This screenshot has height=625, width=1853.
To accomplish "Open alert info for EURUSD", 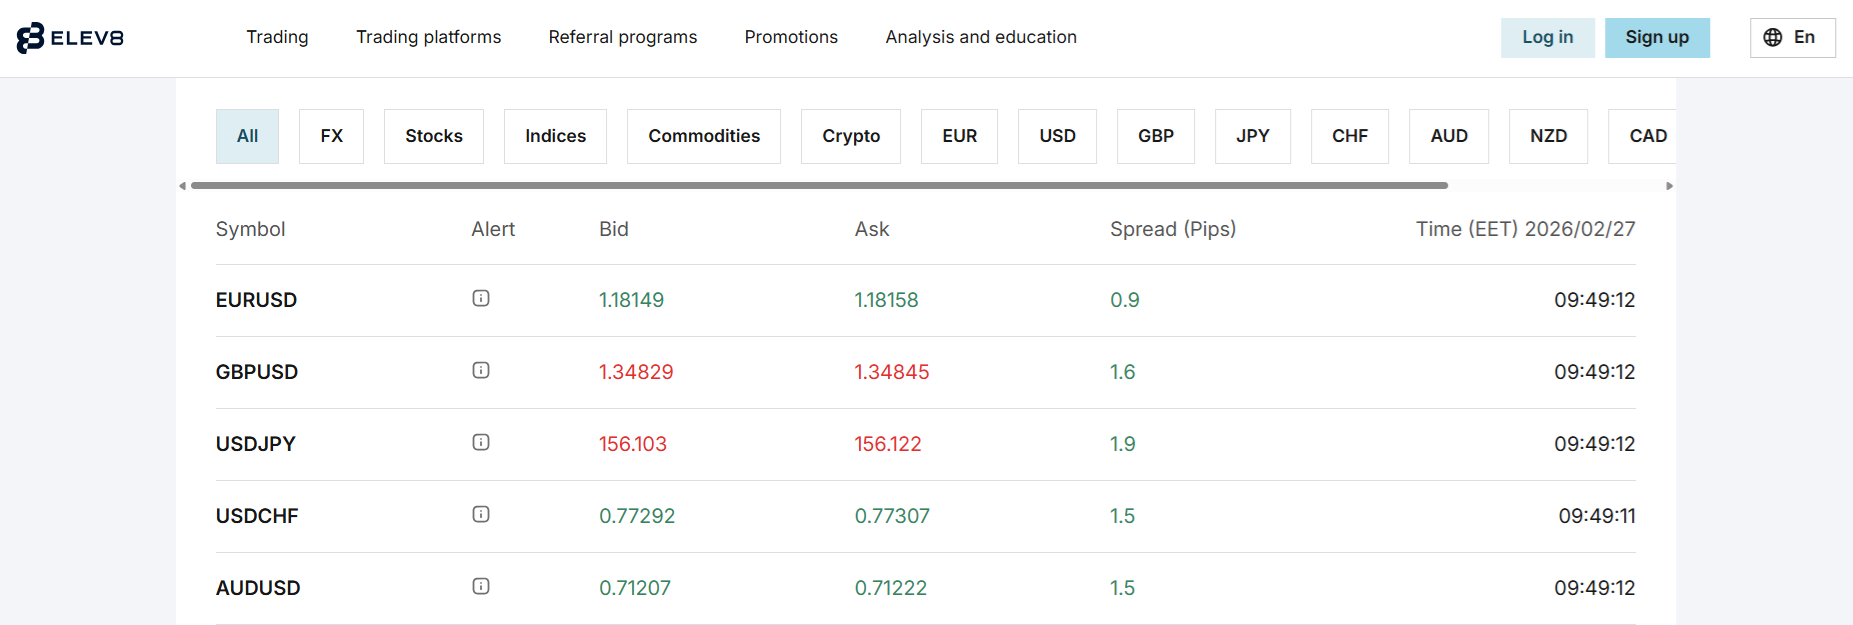I will [x=481, y=298].
